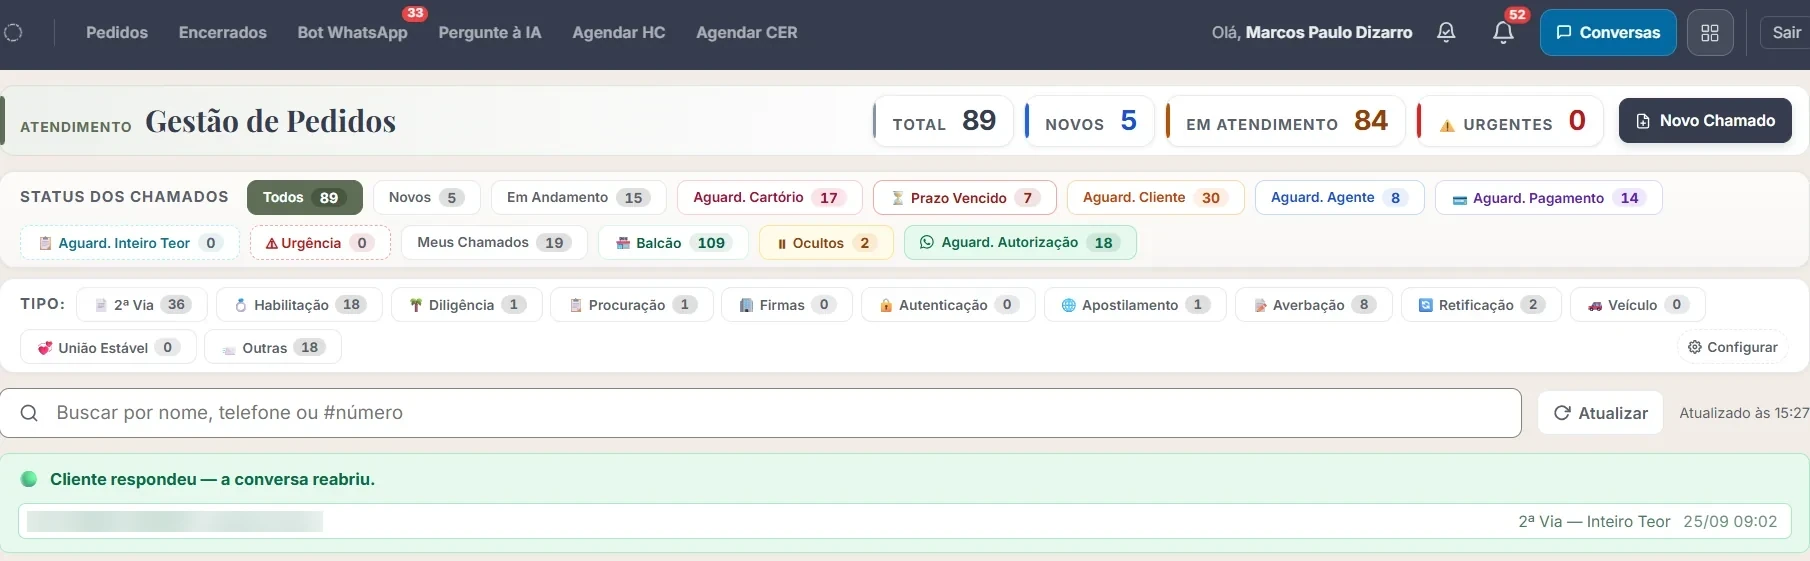Image resolution: width=1810 pixels, height=561 pixels.
Task: Open the grid apps menu icon
Action: click(x=1710, y=32)
